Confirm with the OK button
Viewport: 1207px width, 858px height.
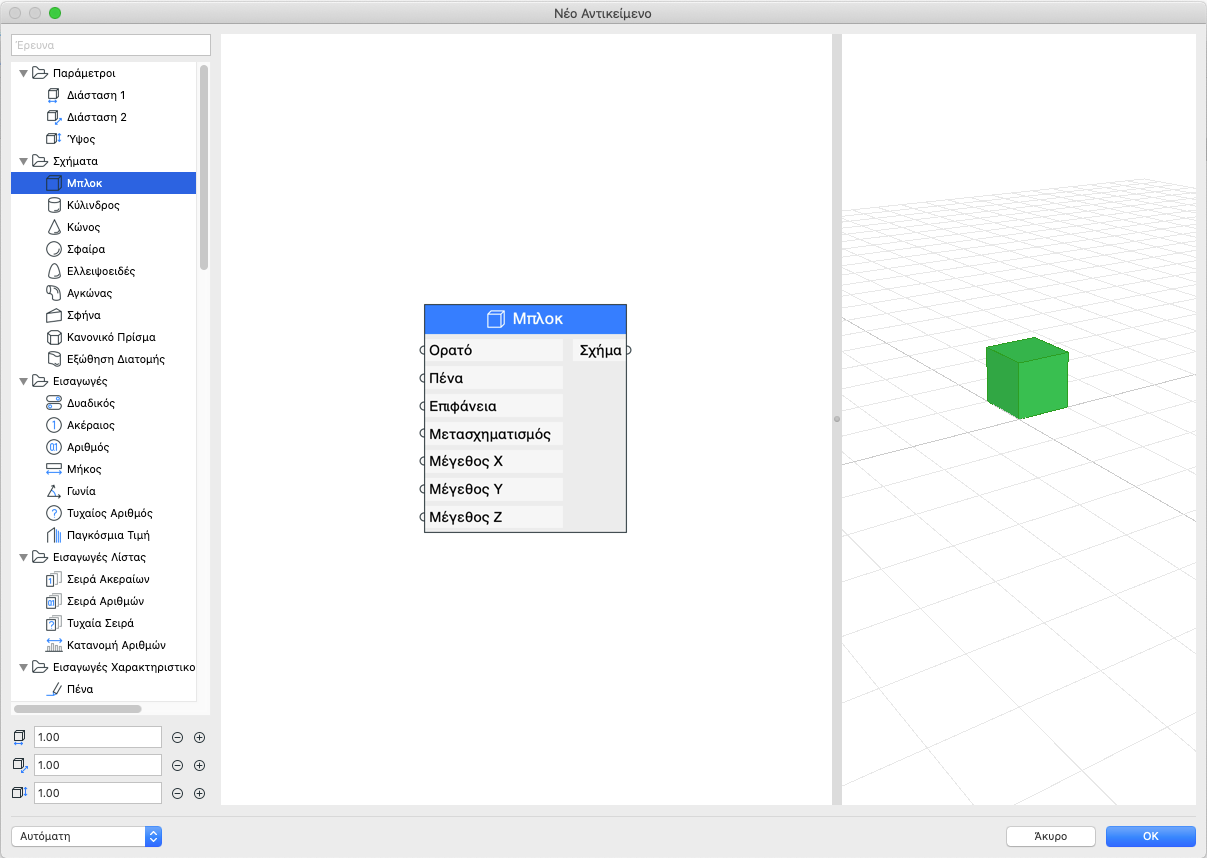pyautogui.click(x=1151, y=836)
